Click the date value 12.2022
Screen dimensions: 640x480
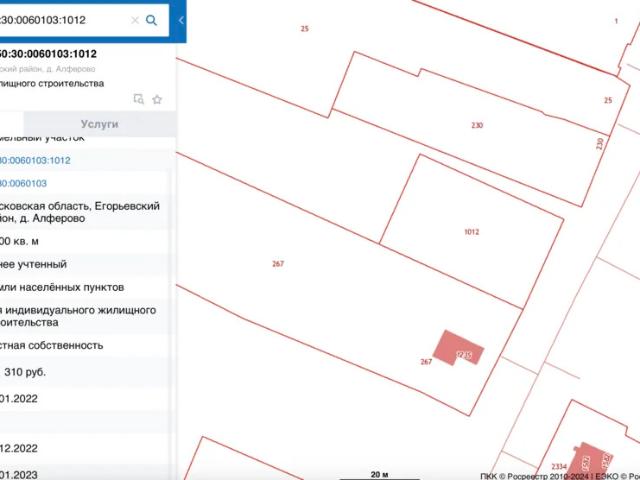(x=19, y=449)
